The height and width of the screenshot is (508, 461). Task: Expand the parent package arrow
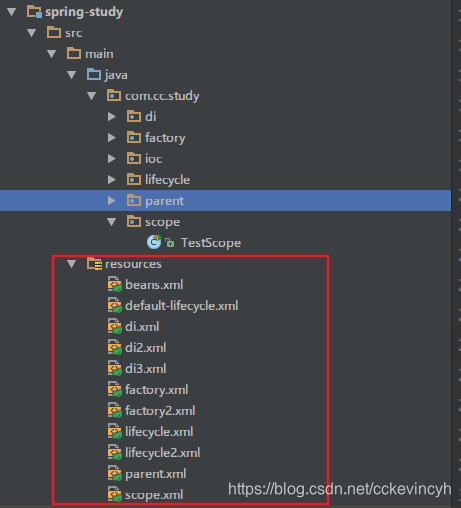(112, 201)
